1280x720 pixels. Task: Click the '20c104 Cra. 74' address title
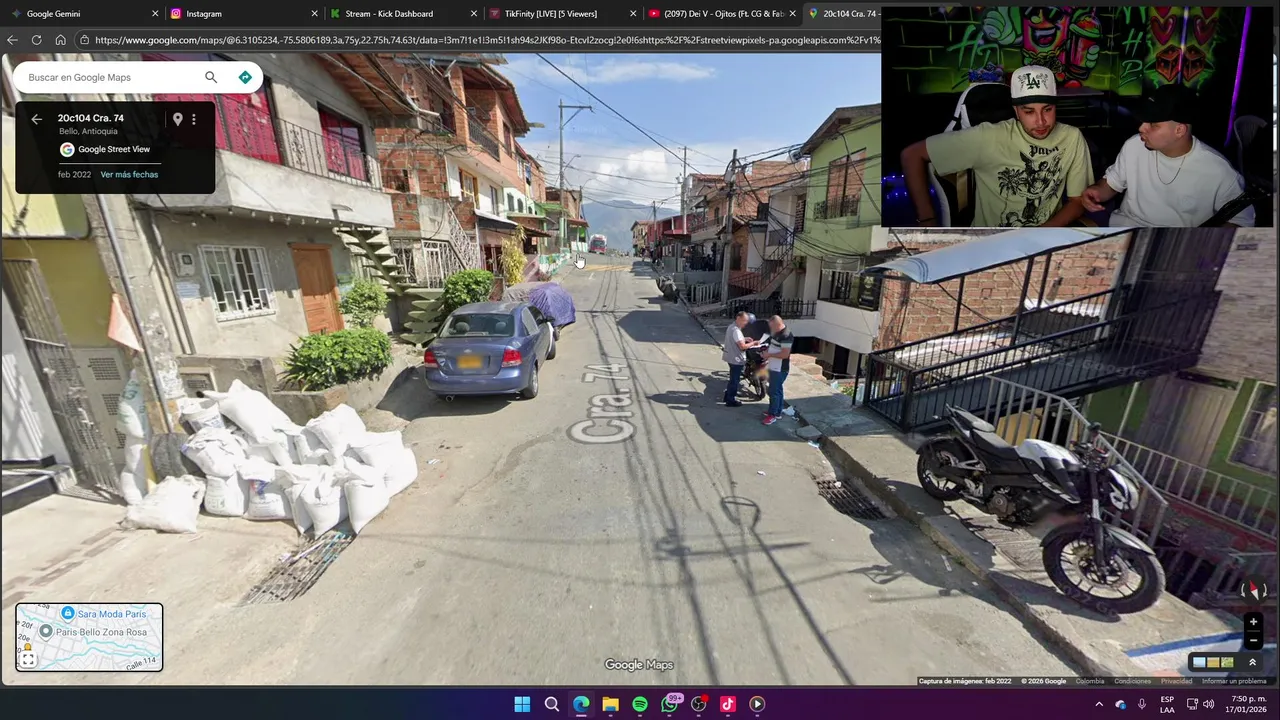tap(91, 118)
